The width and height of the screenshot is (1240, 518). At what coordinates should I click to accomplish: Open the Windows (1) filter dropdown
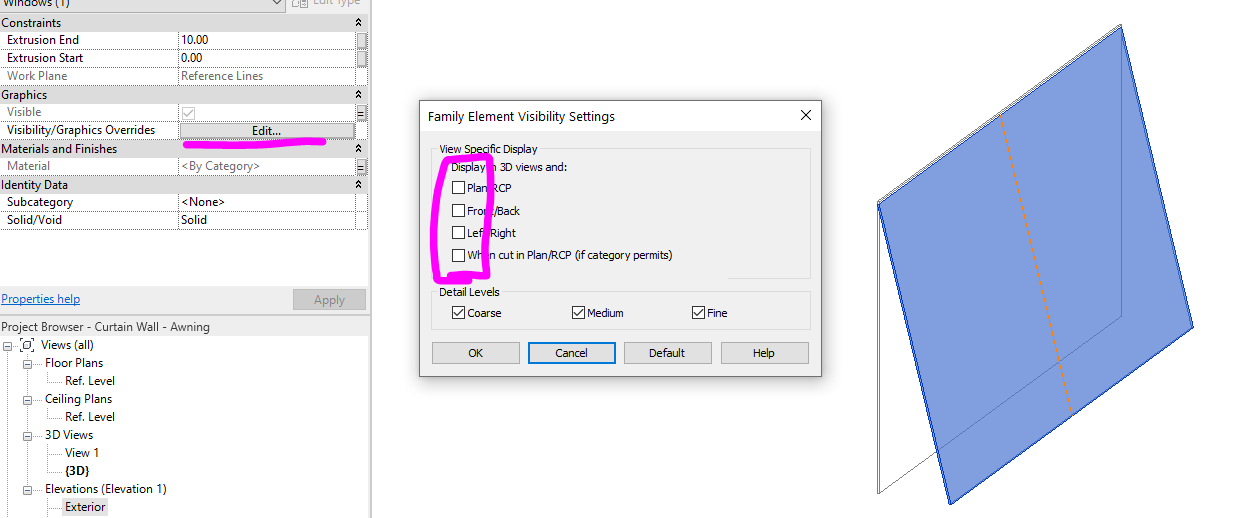[x=277, y=4]
